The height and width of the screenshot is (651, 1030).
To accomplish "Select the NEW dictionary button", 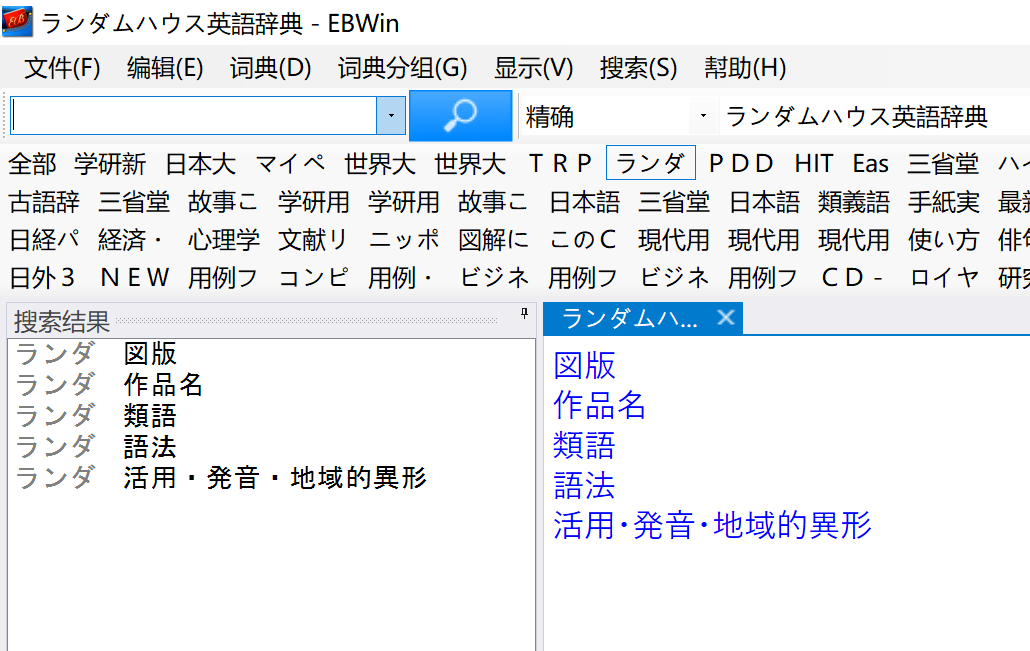I will pyautogui.click(x=135, y=277).
